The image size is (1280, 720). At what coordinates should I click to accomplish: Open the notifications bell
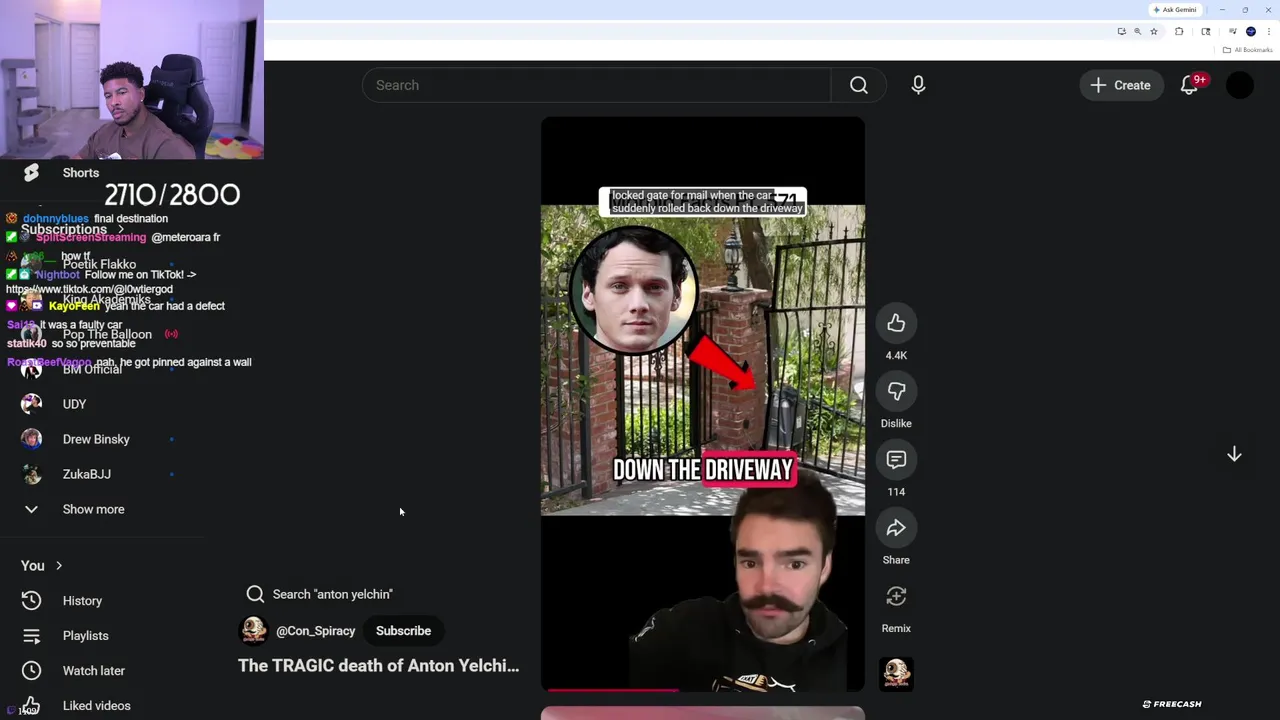pyautogui.click(x=1189, y=85)
